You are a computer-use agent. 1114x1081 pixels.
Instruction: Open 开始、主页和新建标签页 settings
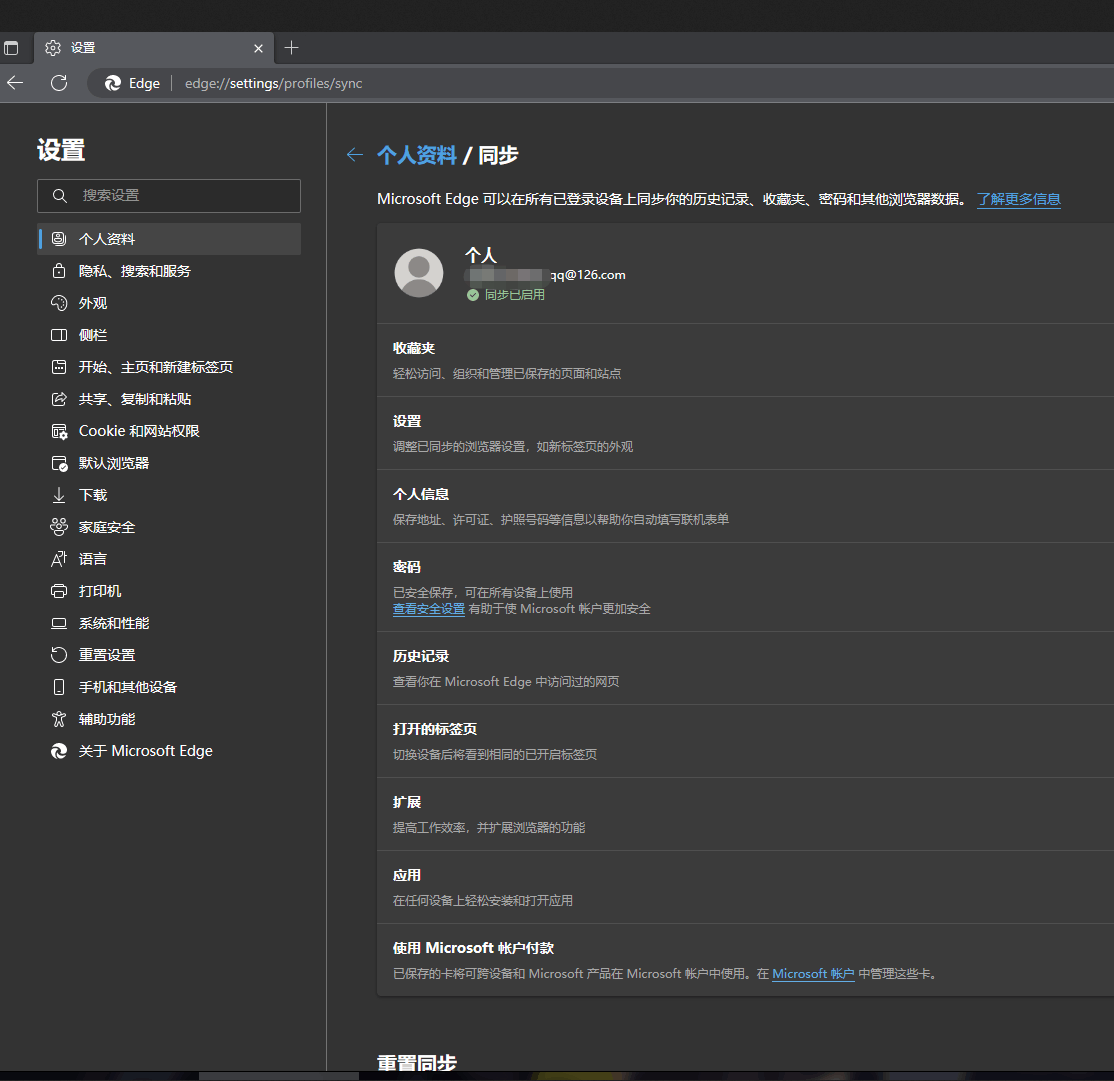point(169,367)
